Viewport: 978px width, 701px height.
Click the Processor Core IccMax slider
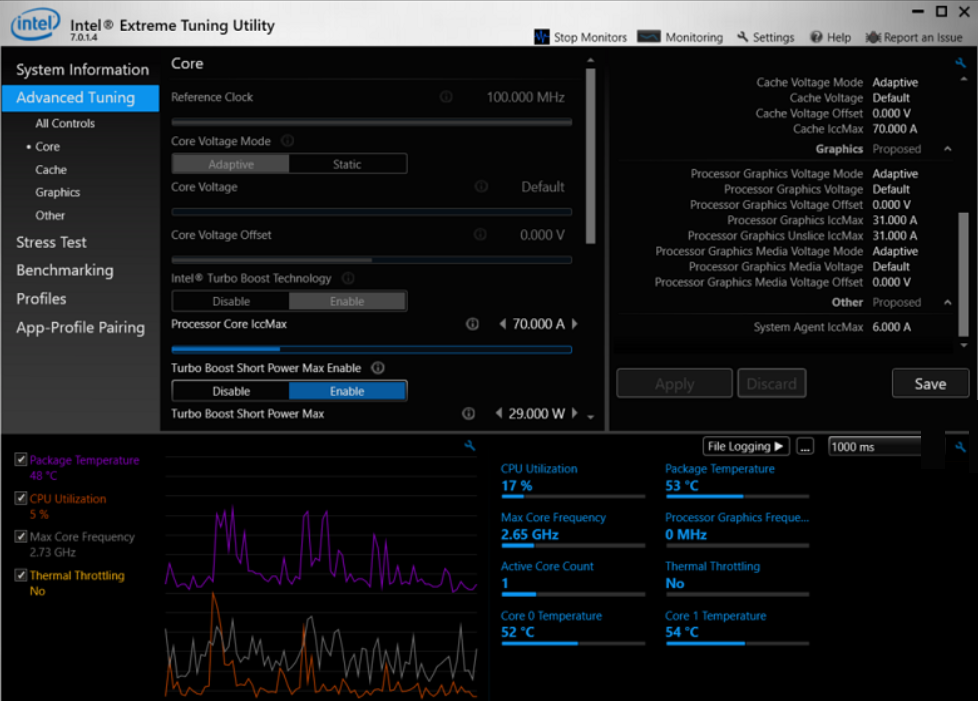coord(371,350)
